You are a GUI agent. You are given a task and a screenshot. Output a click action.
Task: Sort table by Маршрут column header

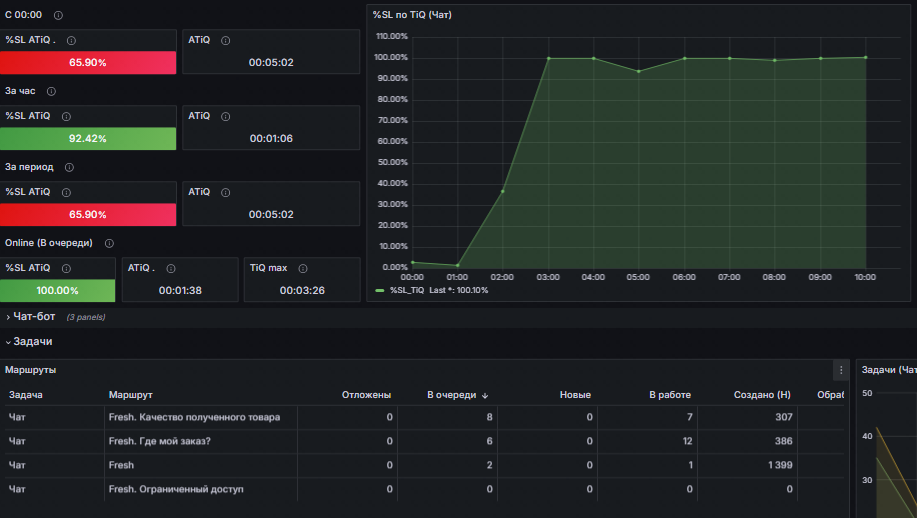pos(130,395)
